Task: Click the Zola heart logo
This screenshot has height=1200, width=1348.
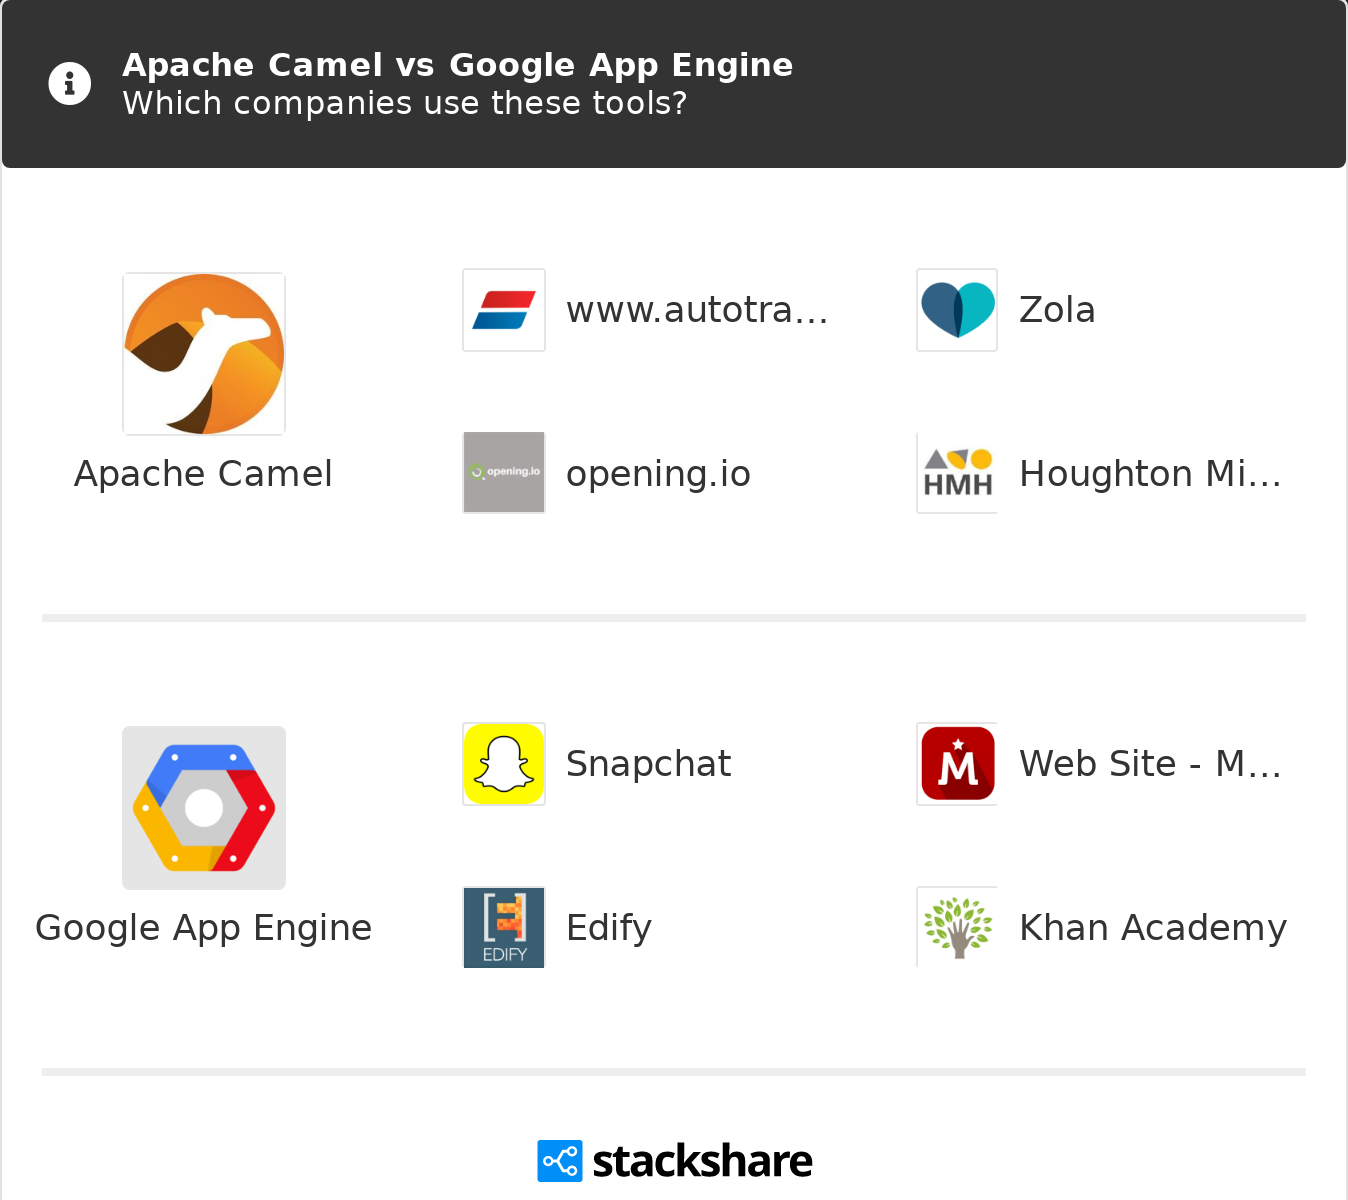Action: 957,310
